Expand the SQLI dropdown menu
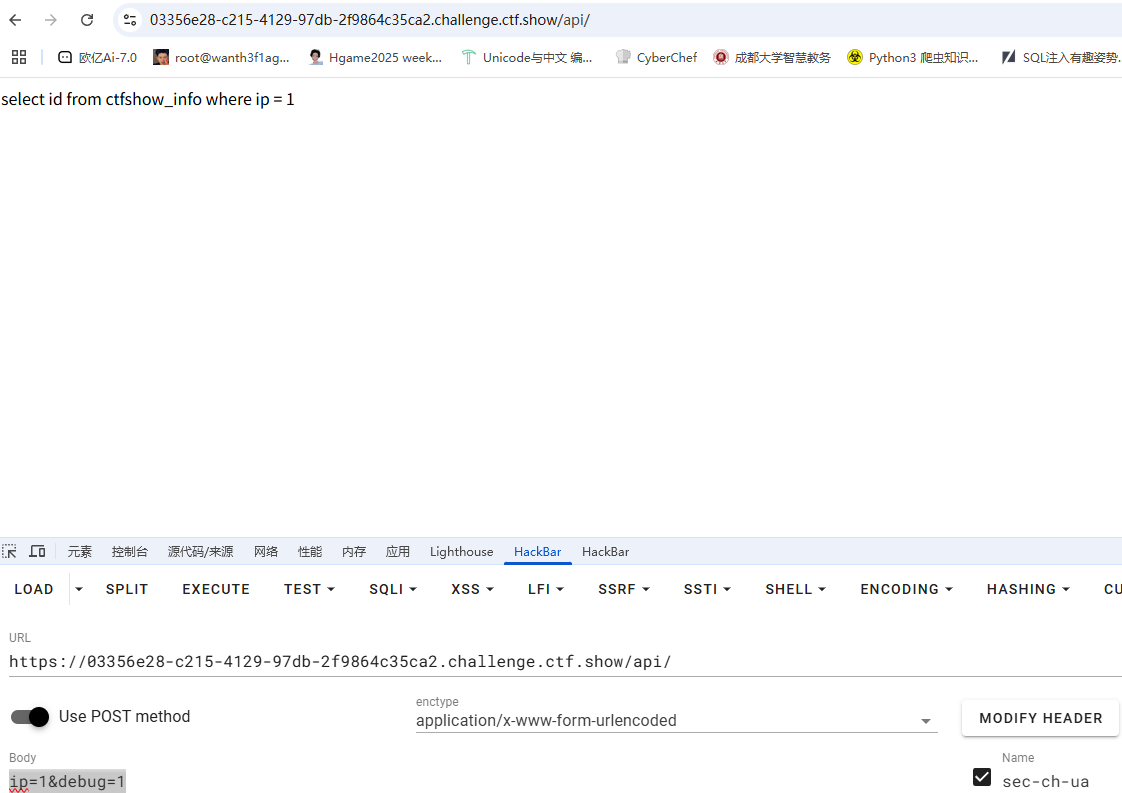The width and height of the screenshot is (1122, 793). pyautogui.click(x=393, y=589)
